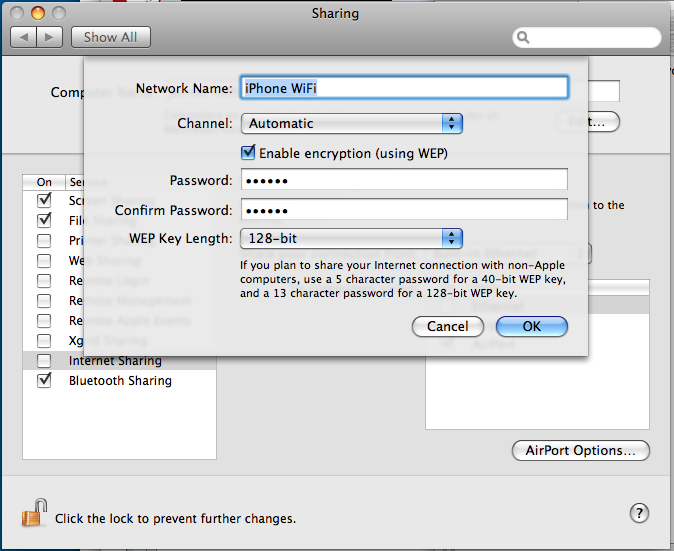The image size is (674, 551).
Task: Toggle the Remote Management checkbox
Action: [x=44, y=300]
